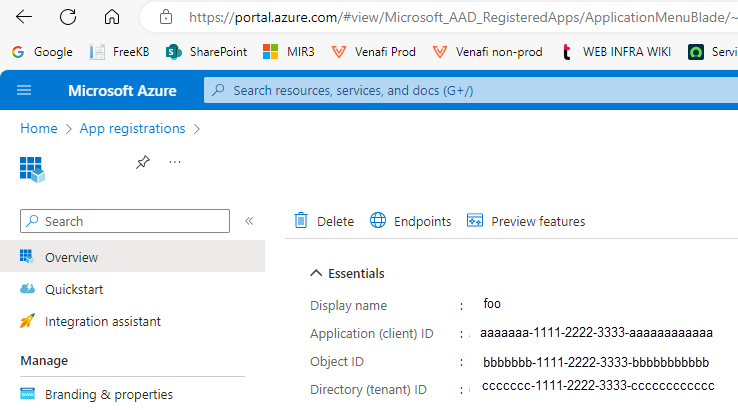Open SharePoint bookmark
The width and height of the screenshot is (738, 410).
coord(206,52)
